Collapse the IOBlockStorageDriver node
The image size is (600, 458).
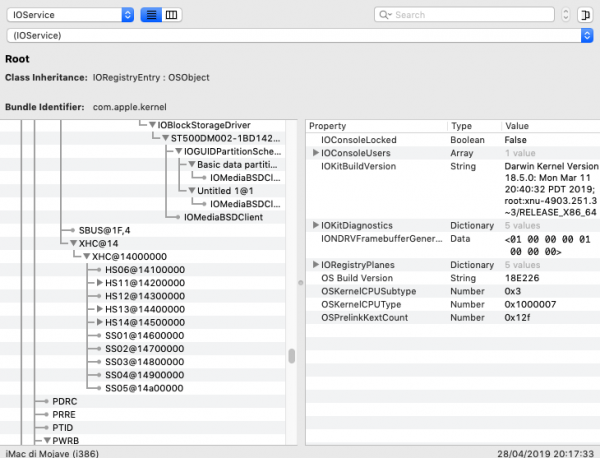(x=151, y=124)
